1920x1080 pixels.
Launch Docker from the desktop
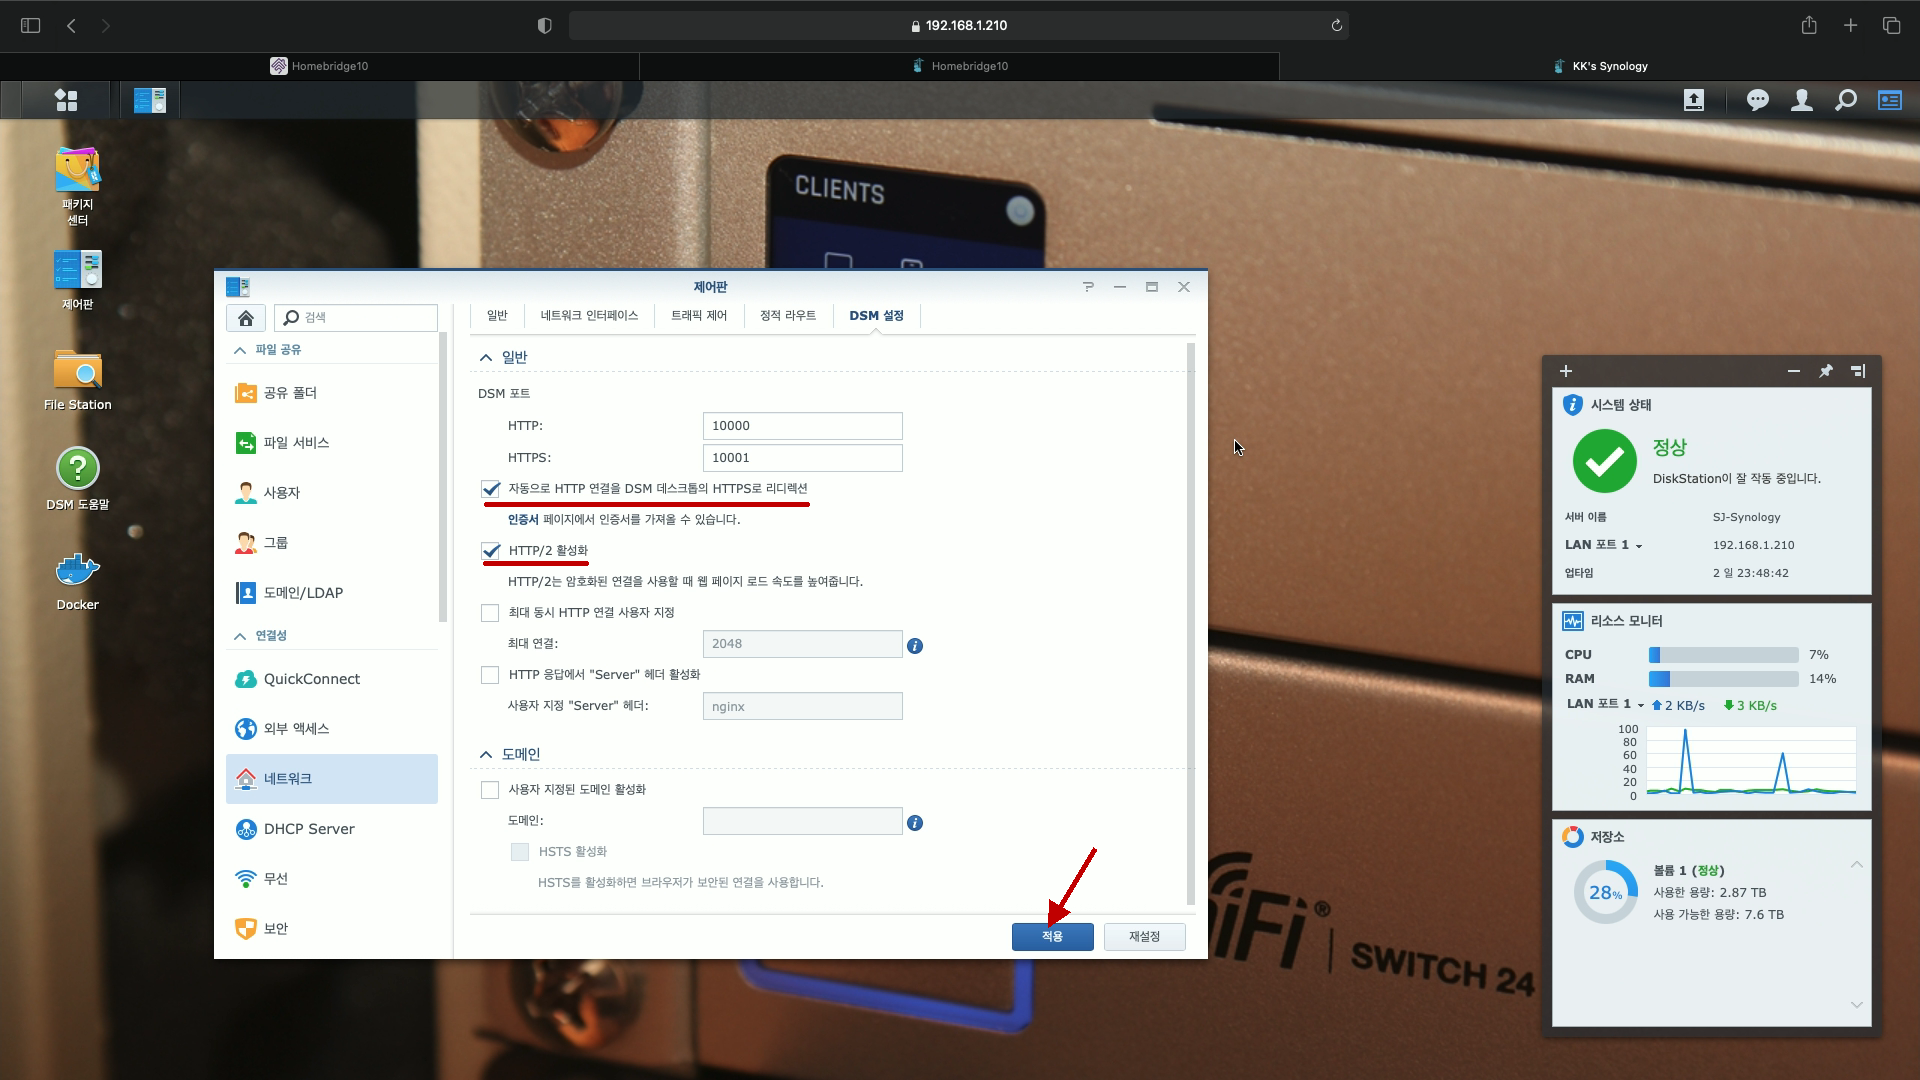(x=77, y=571)
